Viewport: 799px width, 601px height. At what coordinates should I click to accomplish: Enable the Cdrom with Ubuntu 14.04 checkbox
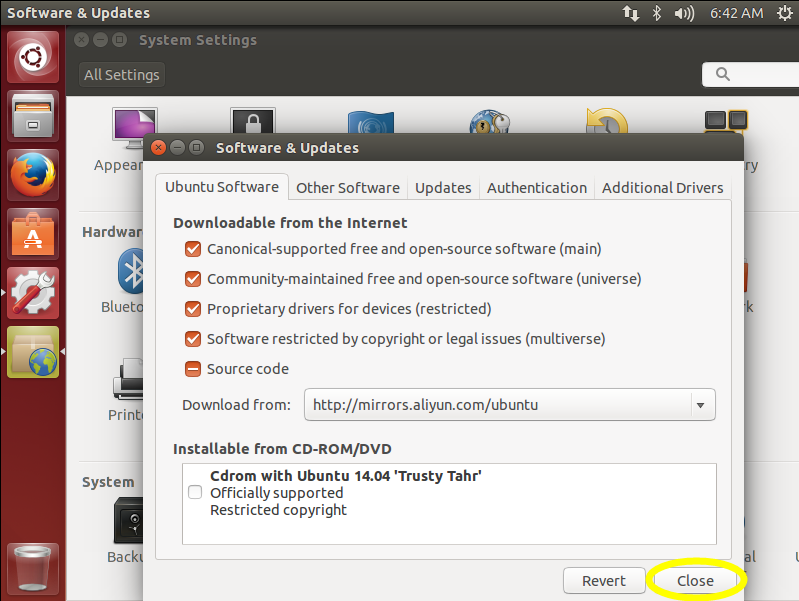point(195,492)
